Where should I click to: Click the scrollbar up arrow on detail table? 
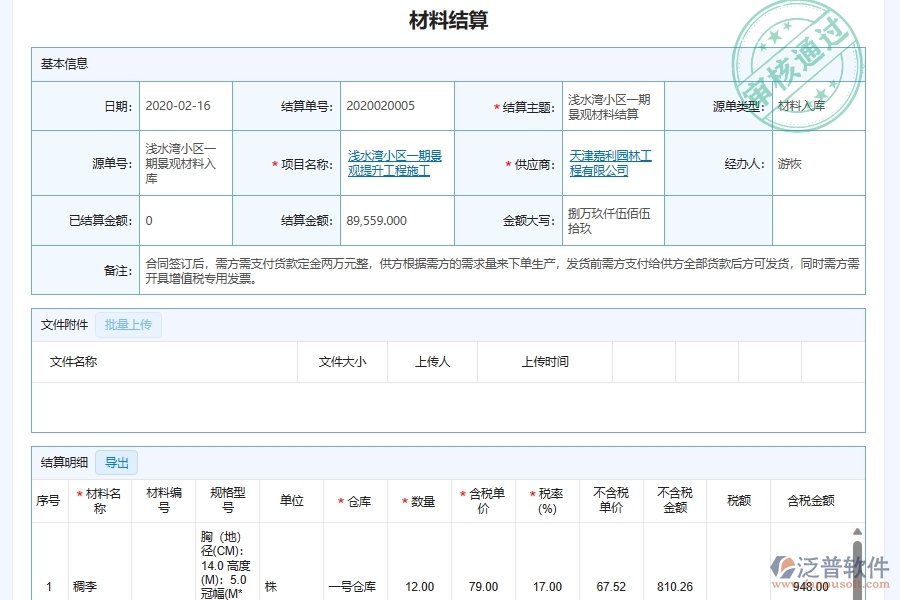tap(858, 531)
